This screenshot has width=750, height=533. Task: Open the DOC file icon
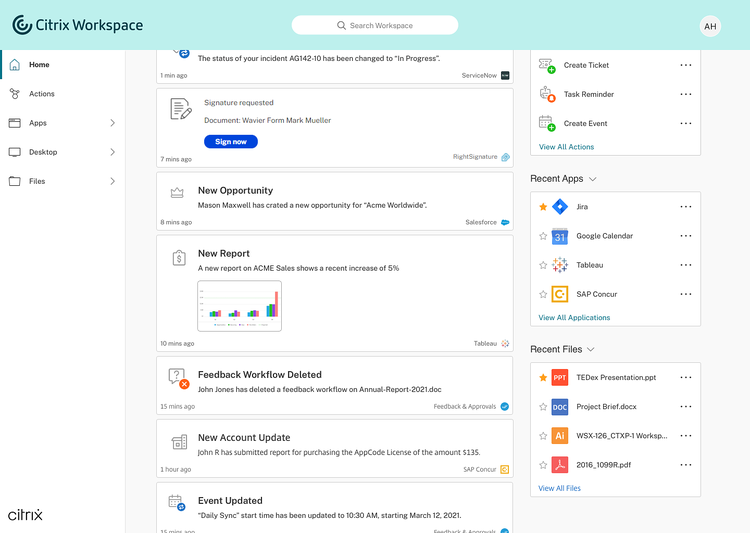560,407
